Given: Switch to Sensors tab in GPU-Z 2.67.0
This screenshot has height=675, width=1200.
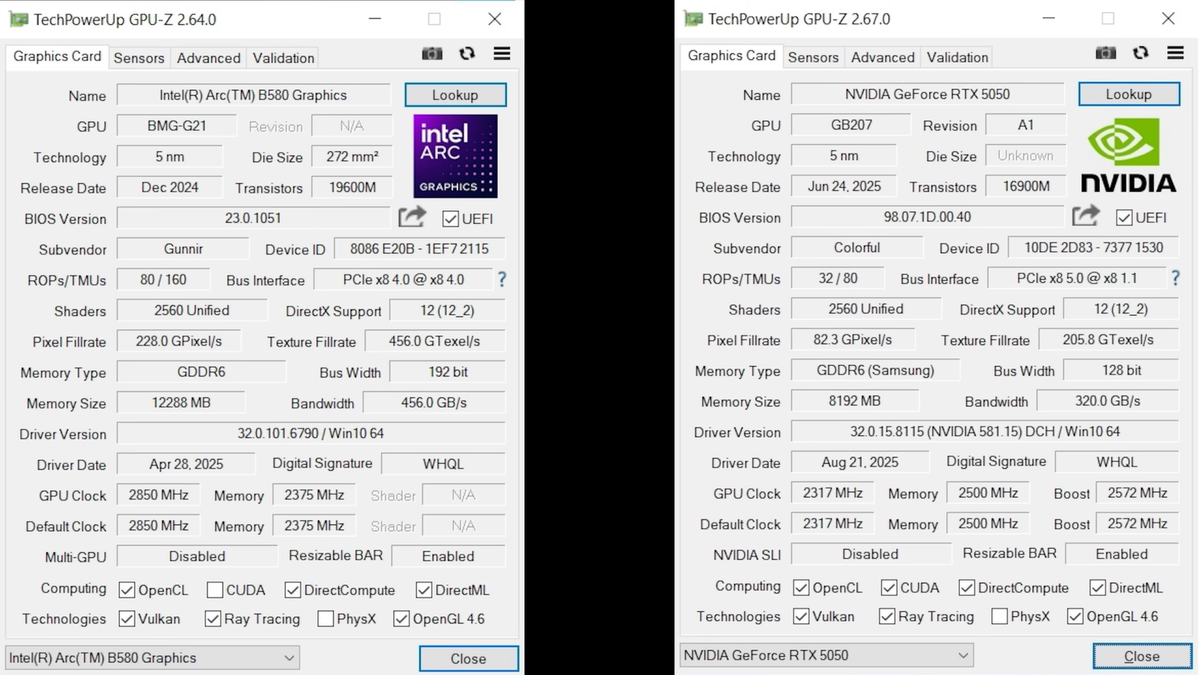Looking at the screenshot, I should [813, 57].
